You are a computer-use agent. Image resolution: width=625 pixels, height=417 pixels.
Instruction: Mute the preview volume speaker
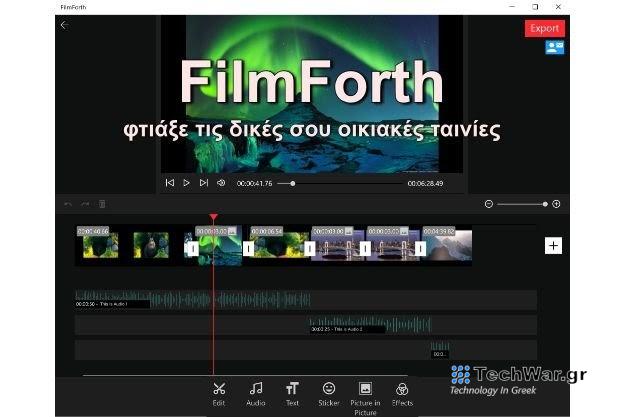(221, 183)
